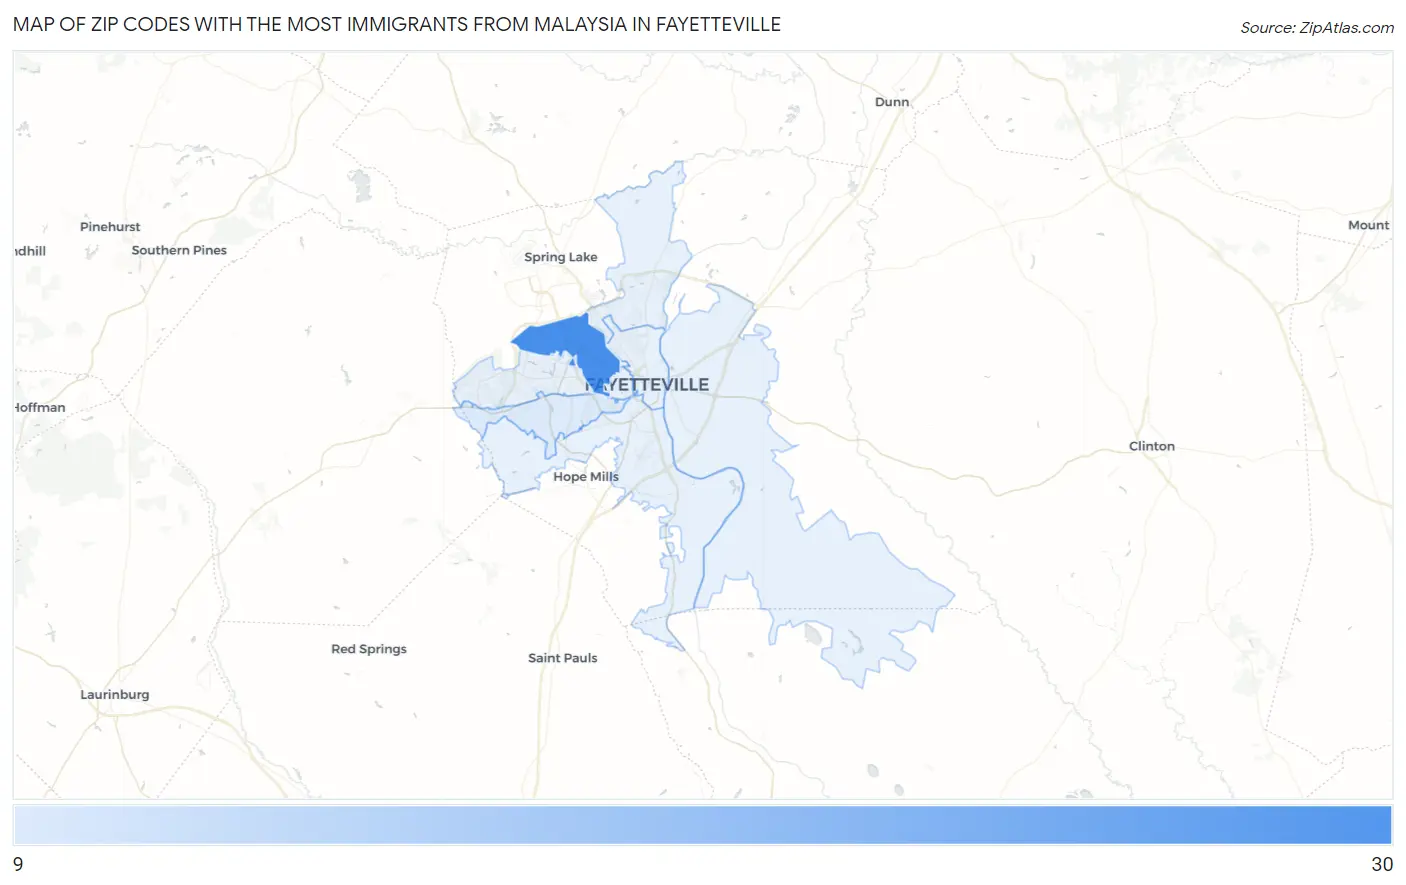Click the Source: ZipAtlas.com text
The height and width of the screenshot is (885, 1406).
1317,28
